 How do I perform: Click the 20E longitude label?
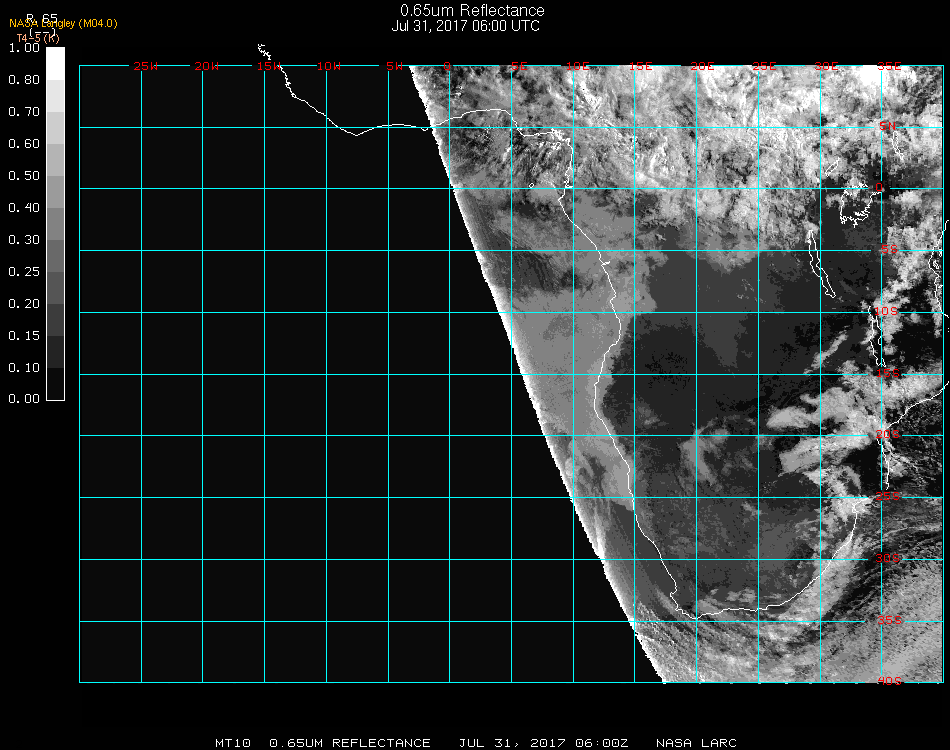click(x=702, y=66)
